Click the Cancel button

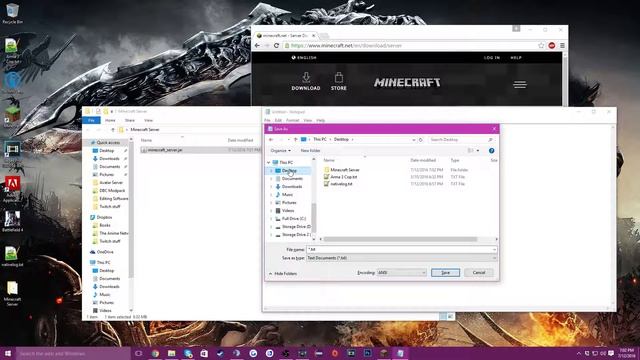[x=479, y=273]
